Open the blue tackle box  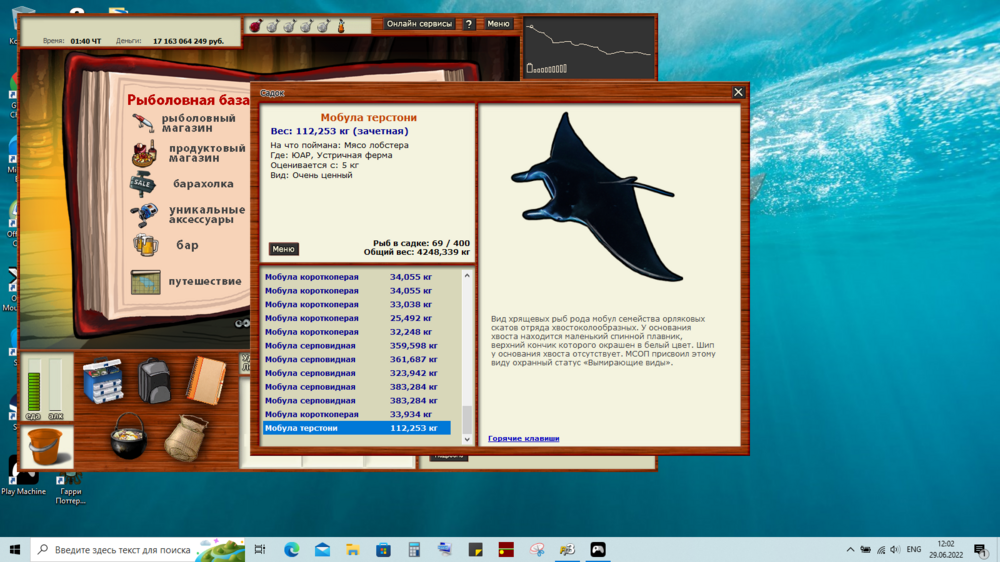pos(103,381)
